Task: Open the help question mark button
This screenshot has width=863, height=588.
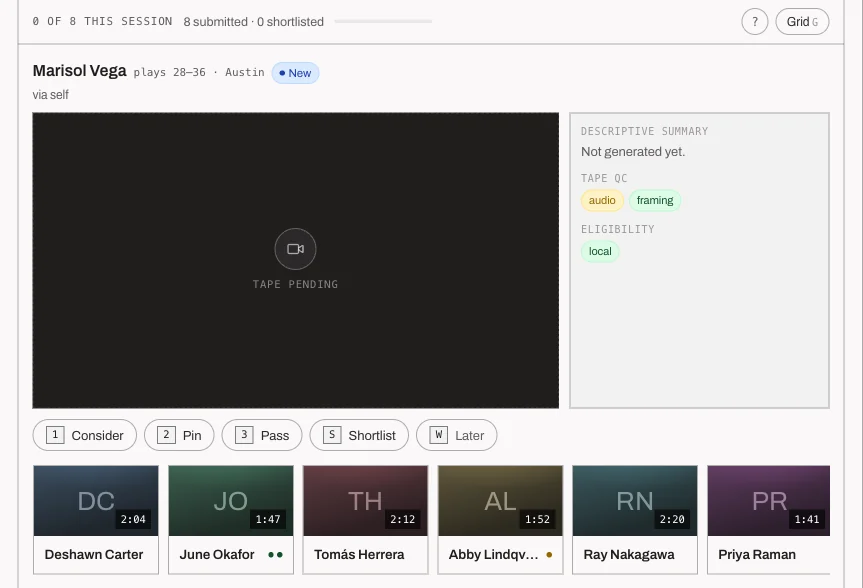Action: tap(755, 21)
